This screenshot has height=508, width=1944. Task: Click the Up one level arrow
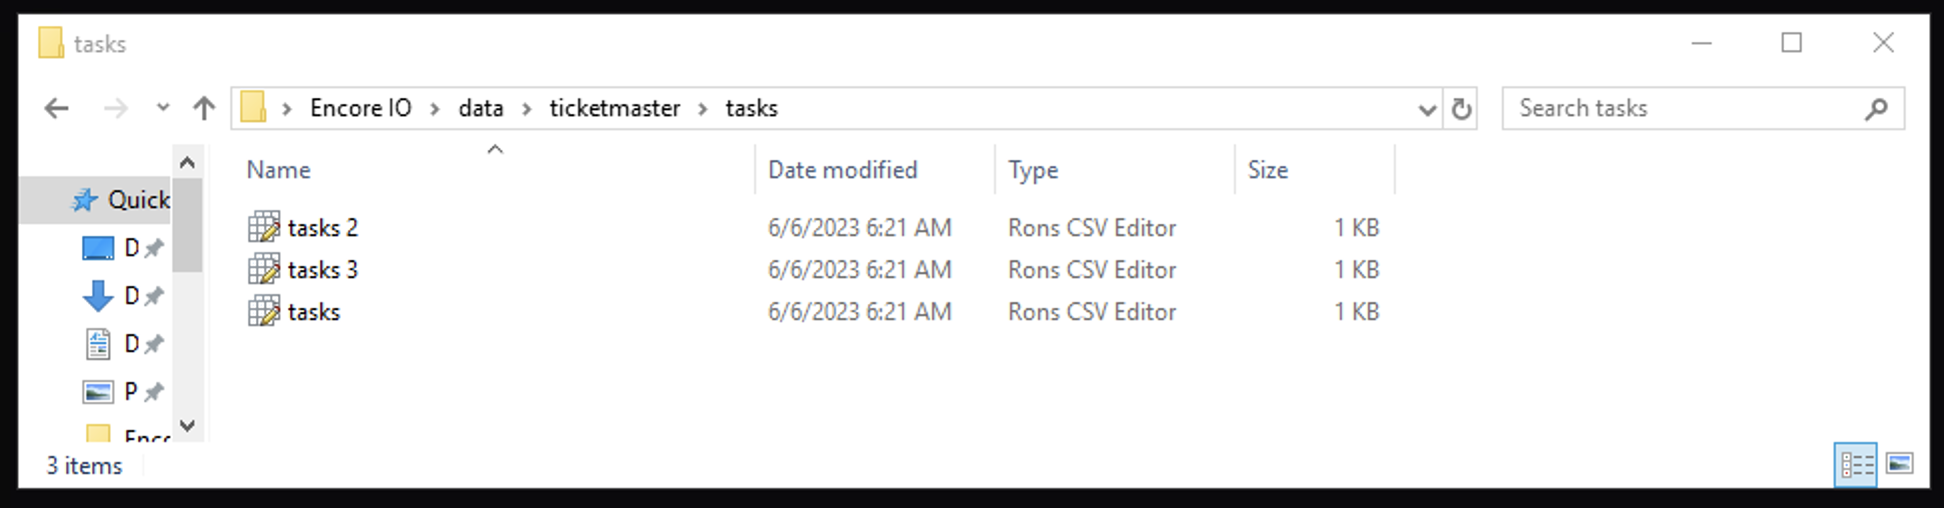tap(204, 108)
